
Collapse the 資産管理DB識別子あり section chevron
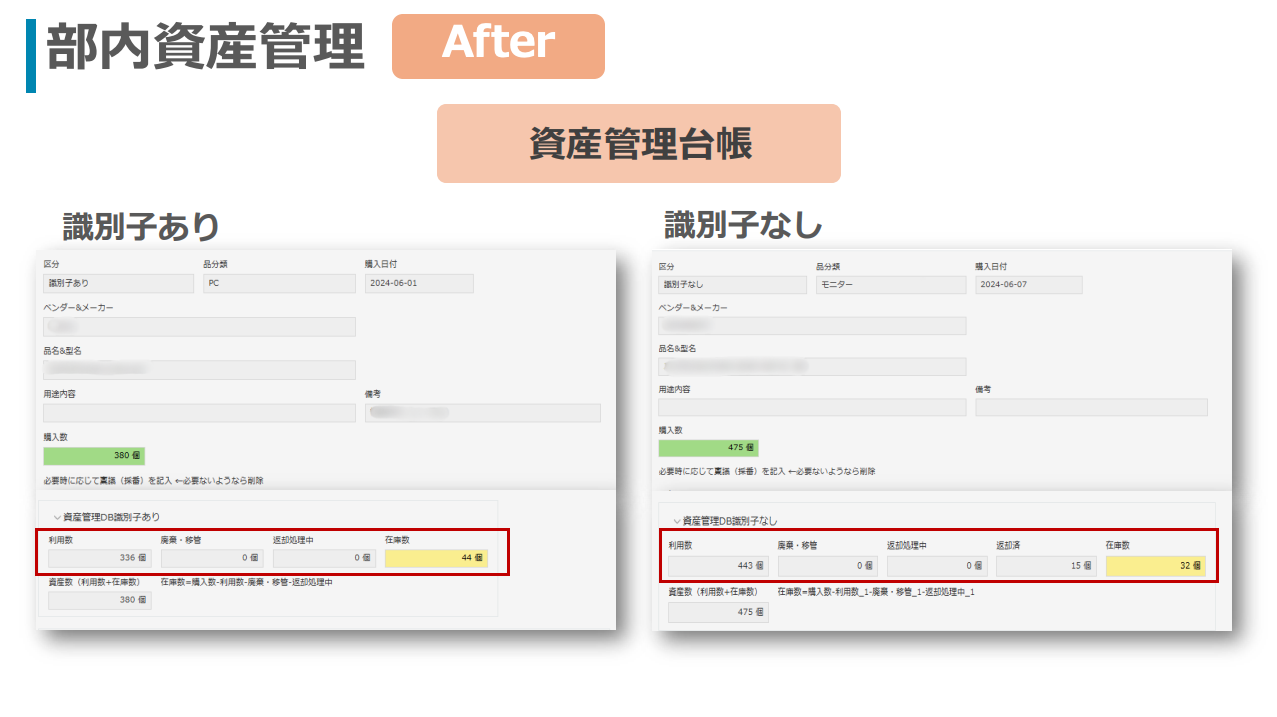tap(56, 518)
